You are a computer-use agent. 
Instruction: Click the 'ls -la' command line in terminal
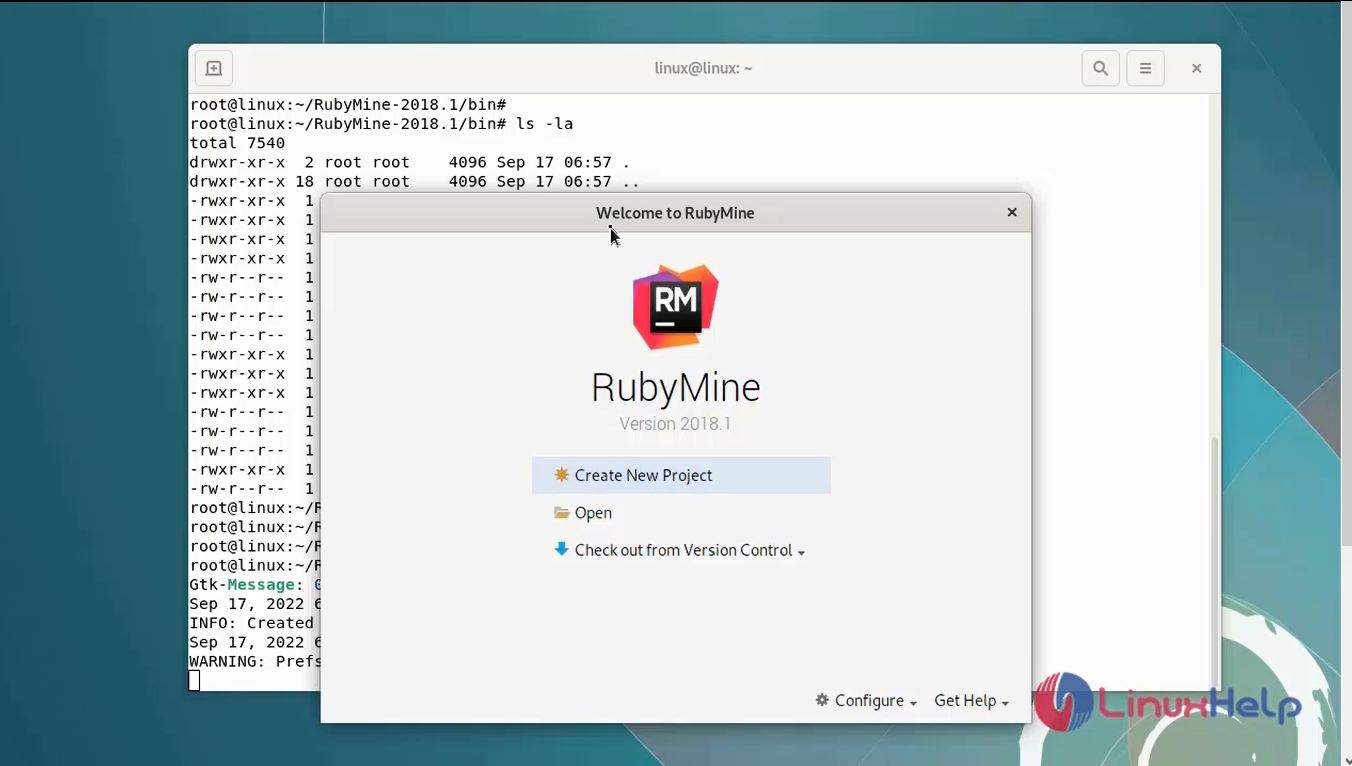(382, 124)
